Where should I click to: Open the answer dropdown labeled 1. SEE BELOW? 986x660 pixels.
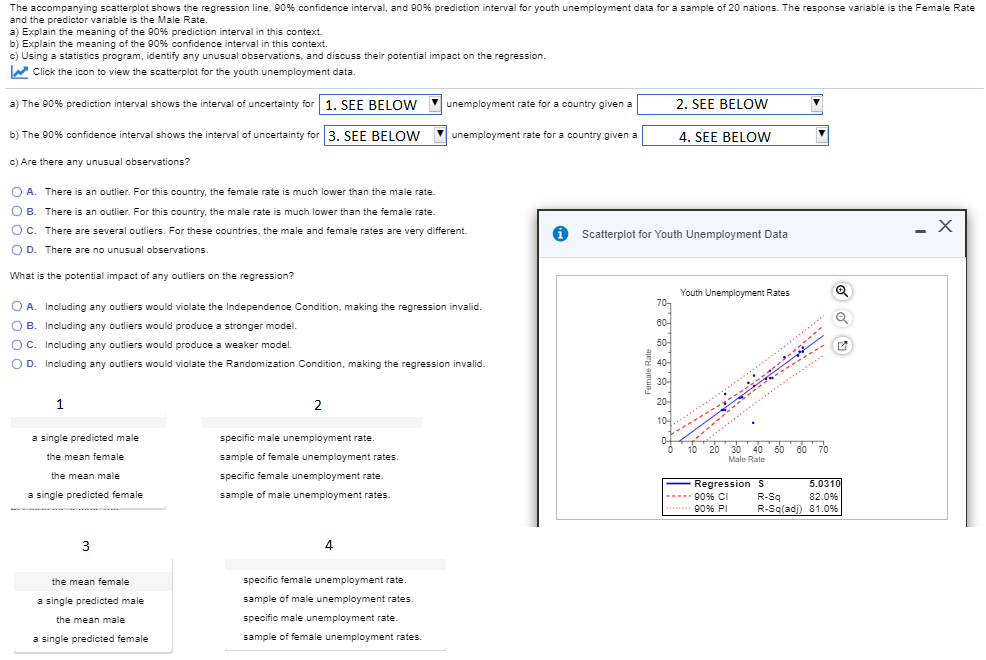437,104
